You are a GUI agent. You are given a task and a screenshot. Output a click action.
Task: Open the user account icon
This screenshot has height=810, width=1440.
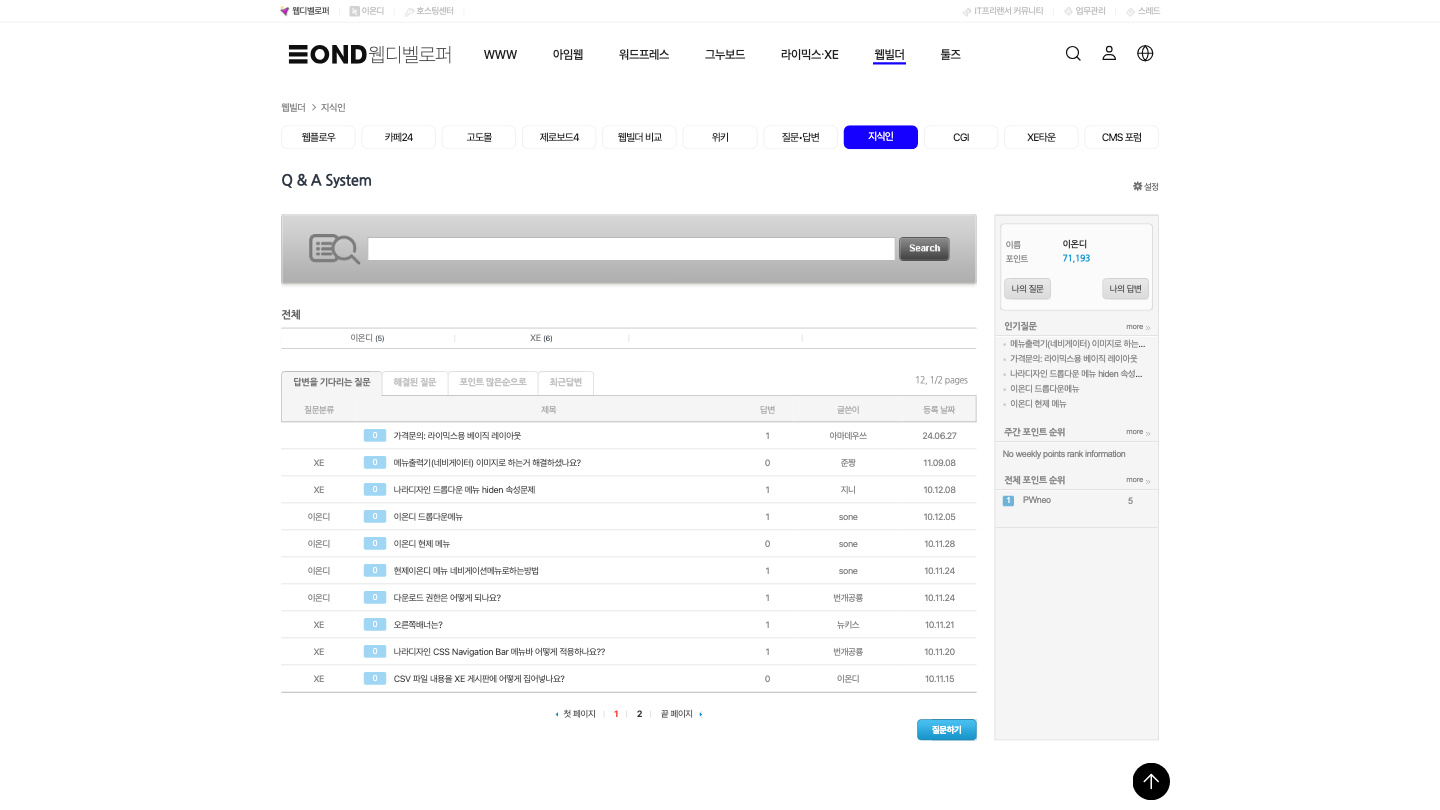(x=1109, y=54)
